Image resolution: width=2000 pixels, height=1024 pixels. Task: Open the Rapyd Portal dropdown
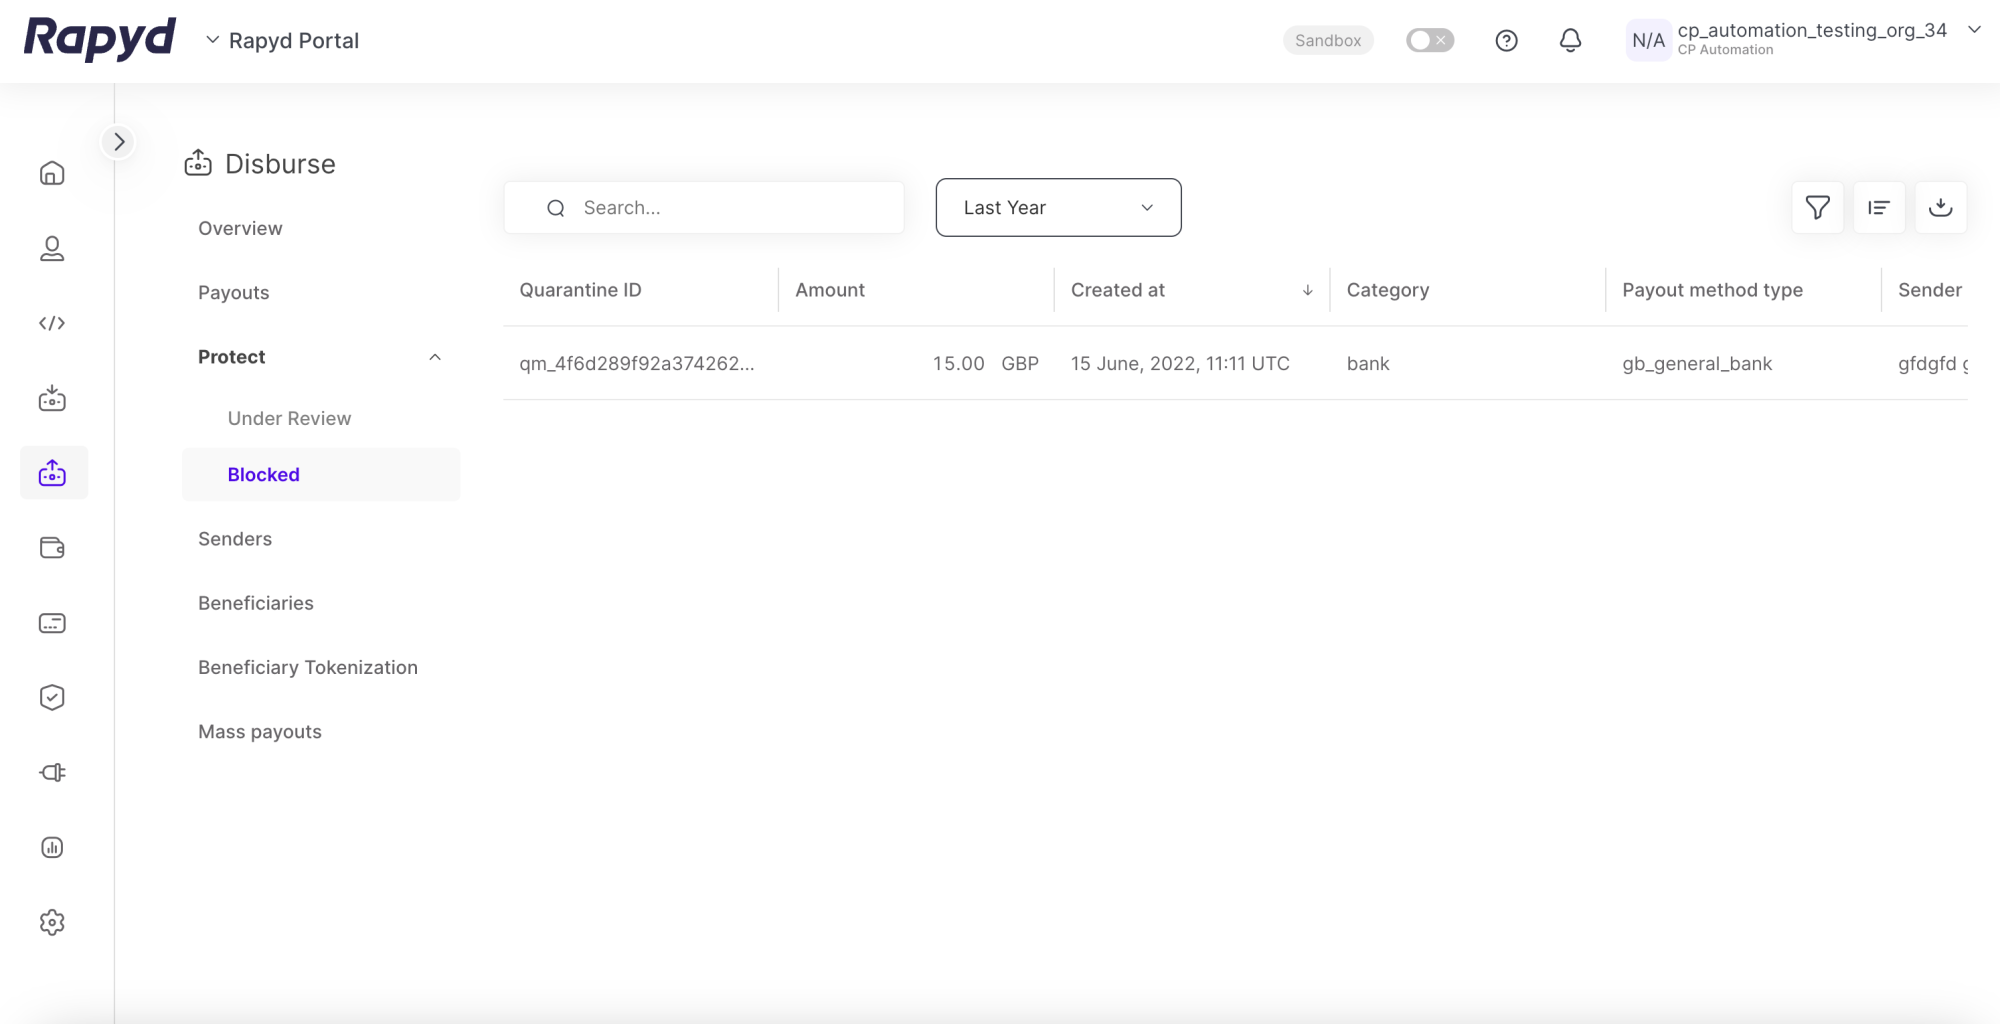coord(283,40)
